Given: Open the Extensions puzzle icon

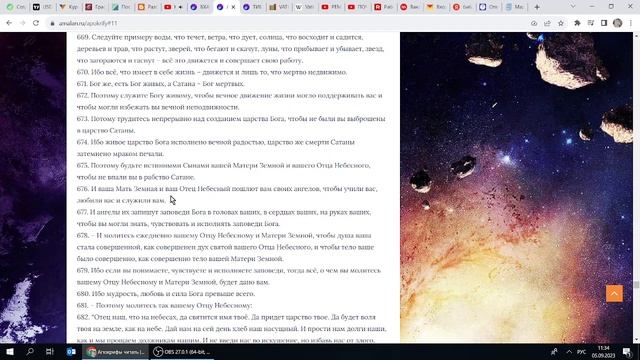Looking at the screenshot, I should pyautogui.click(x=577, y=23).
